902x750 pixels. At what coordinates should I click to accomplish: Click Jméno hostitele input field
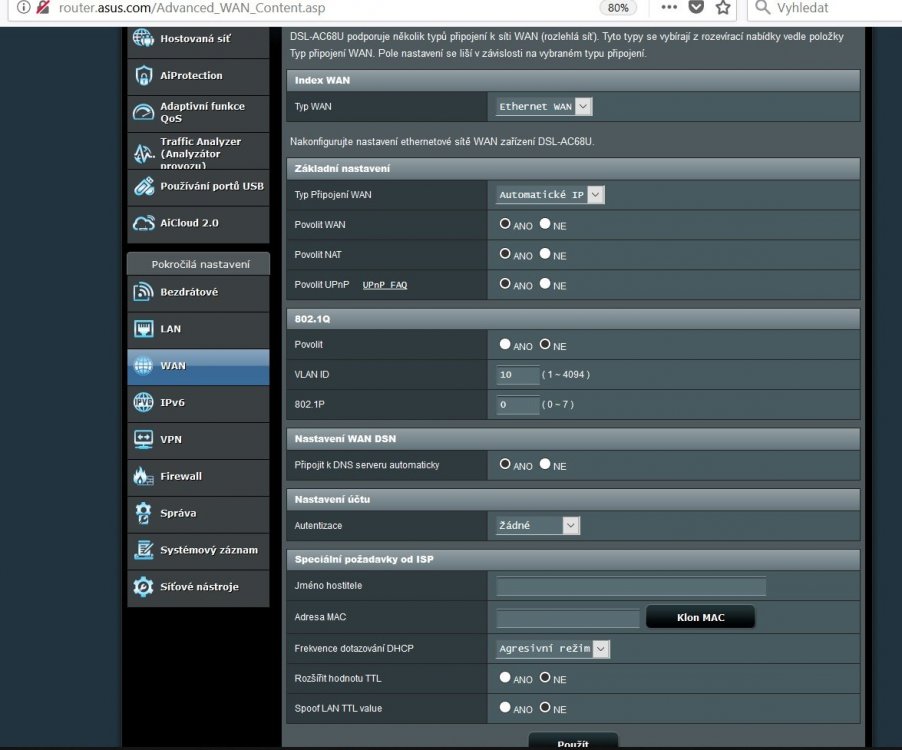[x=631, y=586]
